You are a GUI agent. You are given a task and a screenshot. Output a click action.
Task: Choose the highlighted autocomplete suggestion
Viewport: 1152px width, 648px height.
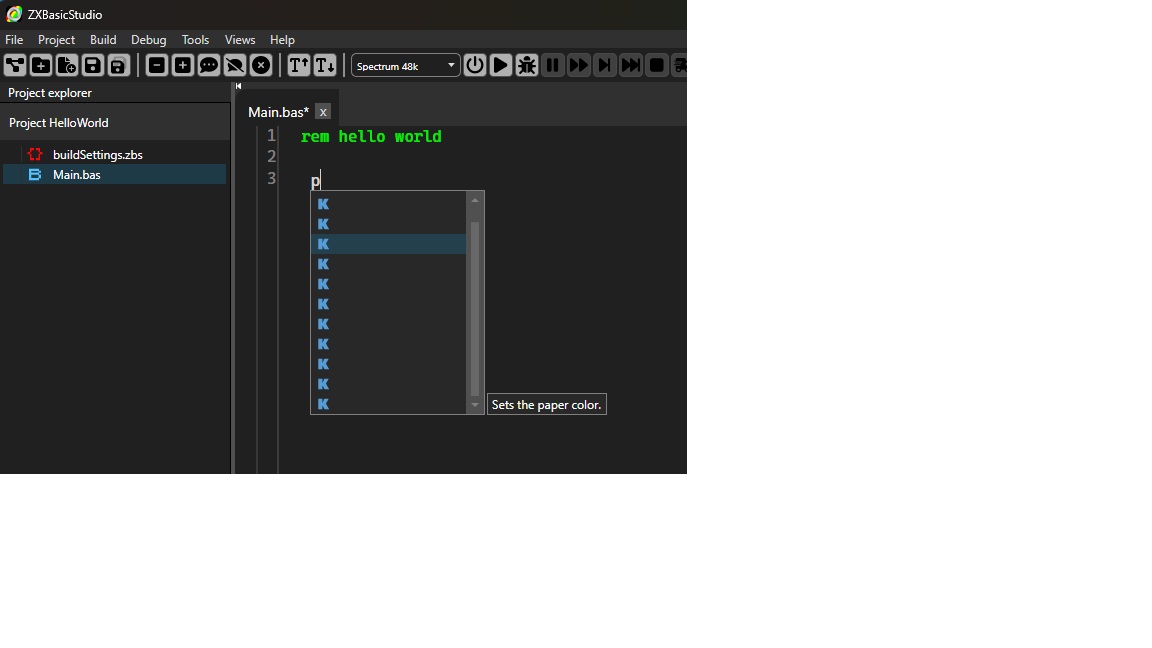point(388,244)
